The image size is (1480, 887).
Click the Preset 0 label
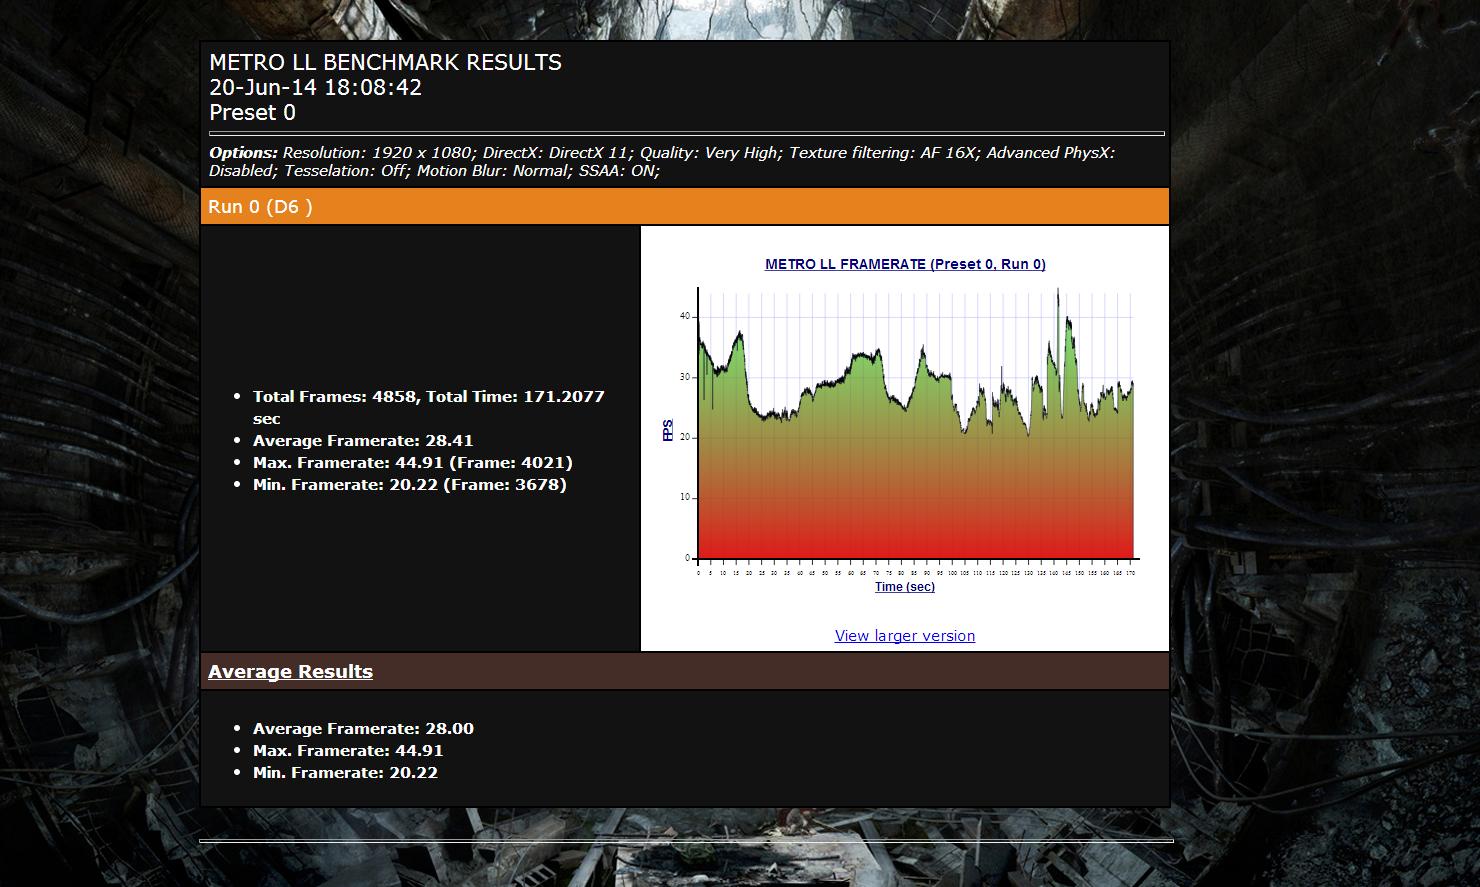(x=252, y=112)
